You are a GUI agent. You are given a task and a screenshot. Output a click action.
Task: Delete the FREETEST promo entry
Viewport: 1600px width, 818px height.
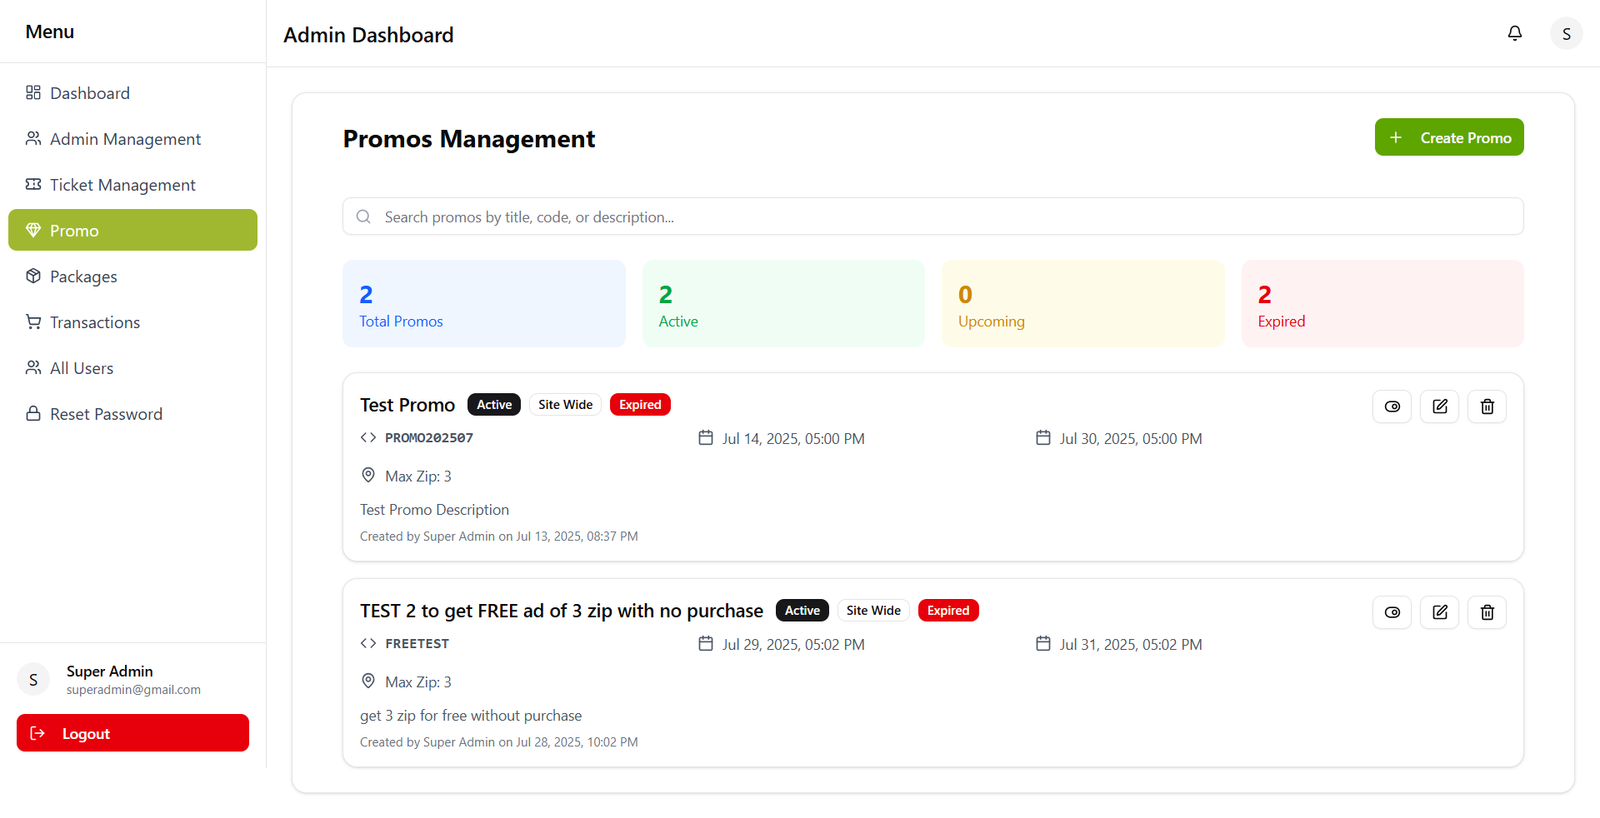point(1486,612)
